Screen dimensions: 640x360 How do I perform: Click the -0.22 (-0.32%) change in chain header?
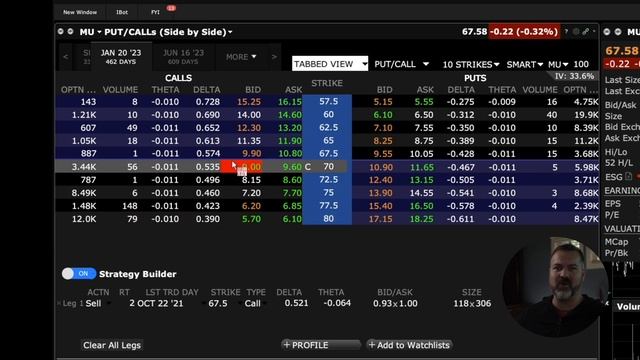point(524,31)
